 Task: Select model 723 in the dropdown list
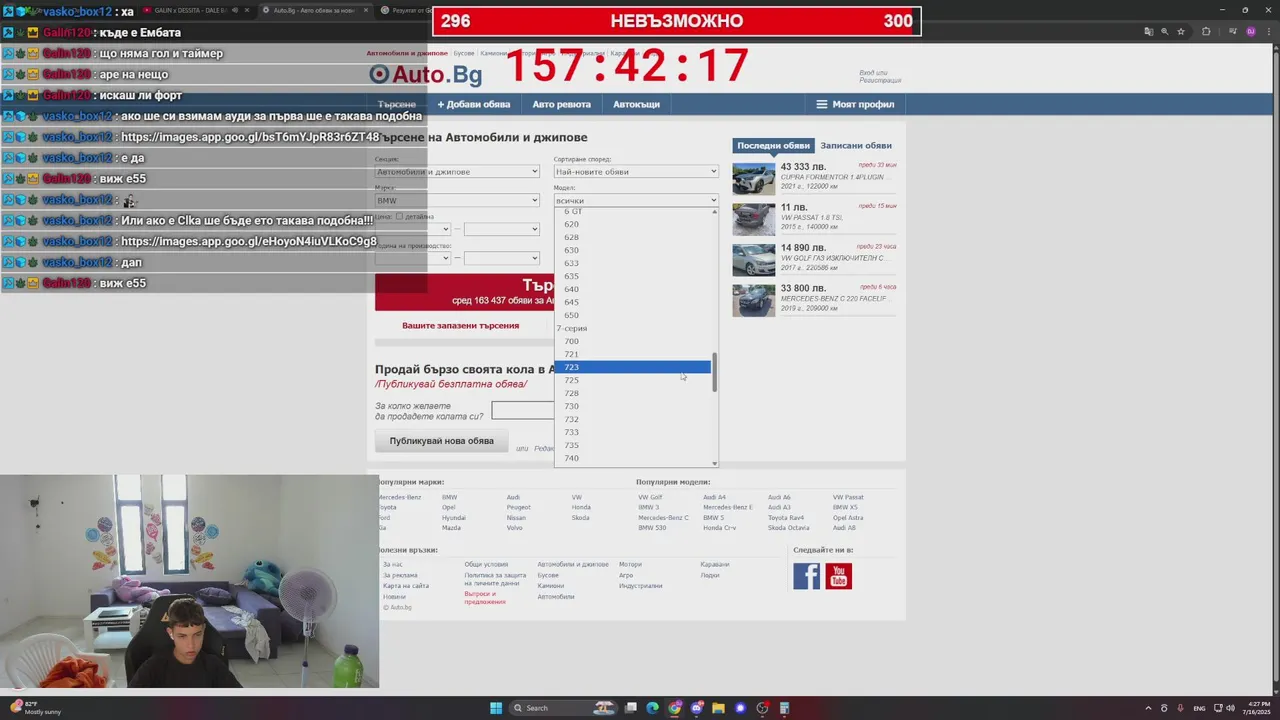(632, 367)
